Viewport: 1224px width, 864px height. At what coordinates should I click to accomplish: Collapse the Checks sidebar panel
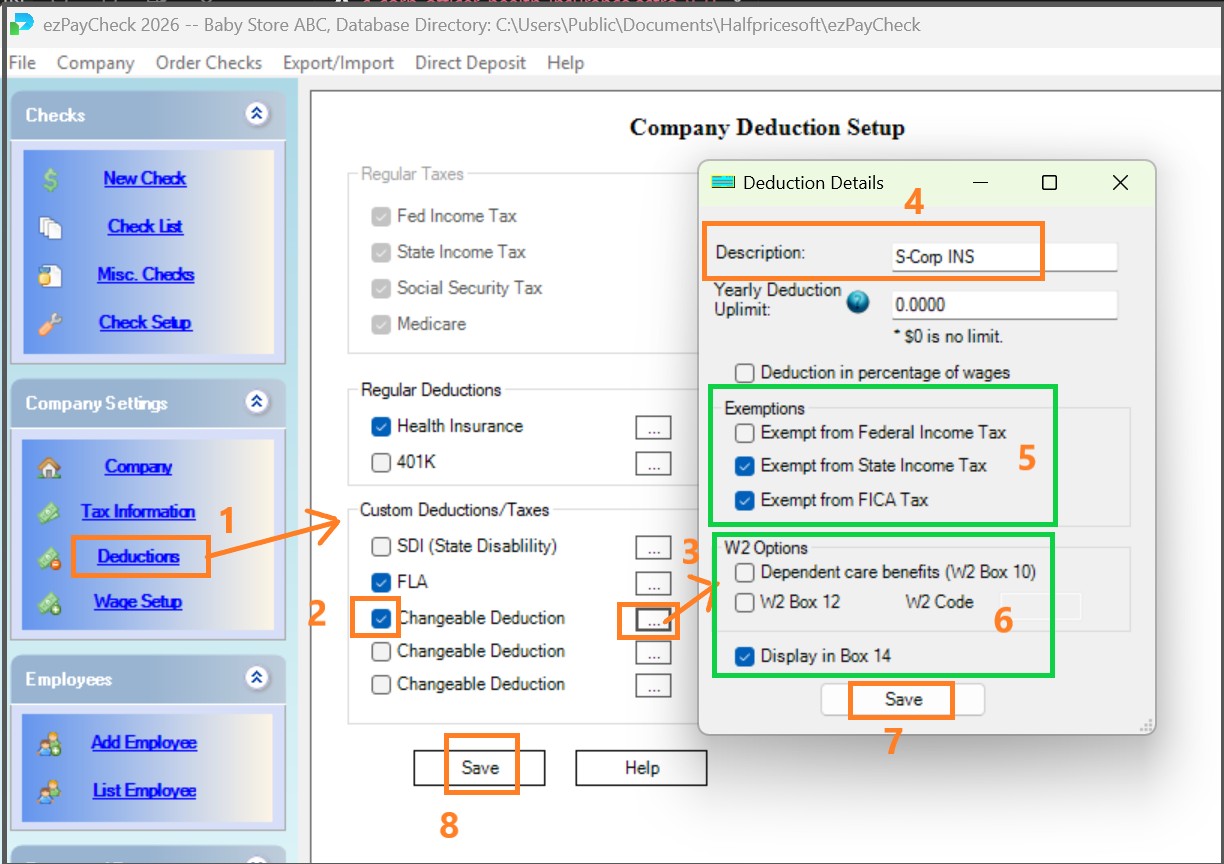tap(257, 115)
